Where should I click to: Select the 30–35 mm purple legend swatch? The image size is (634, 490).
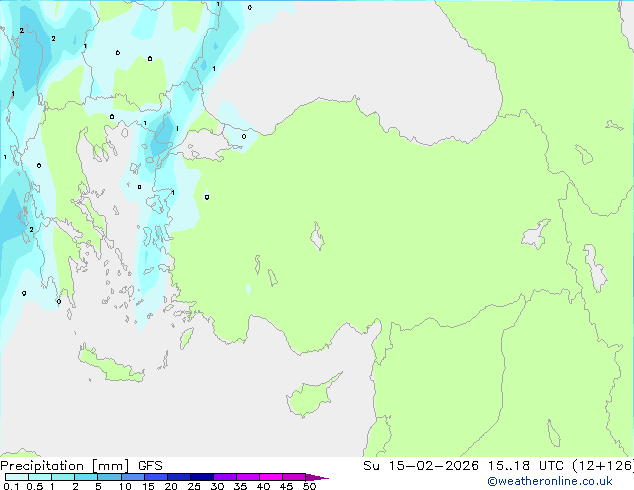(225, 477)
